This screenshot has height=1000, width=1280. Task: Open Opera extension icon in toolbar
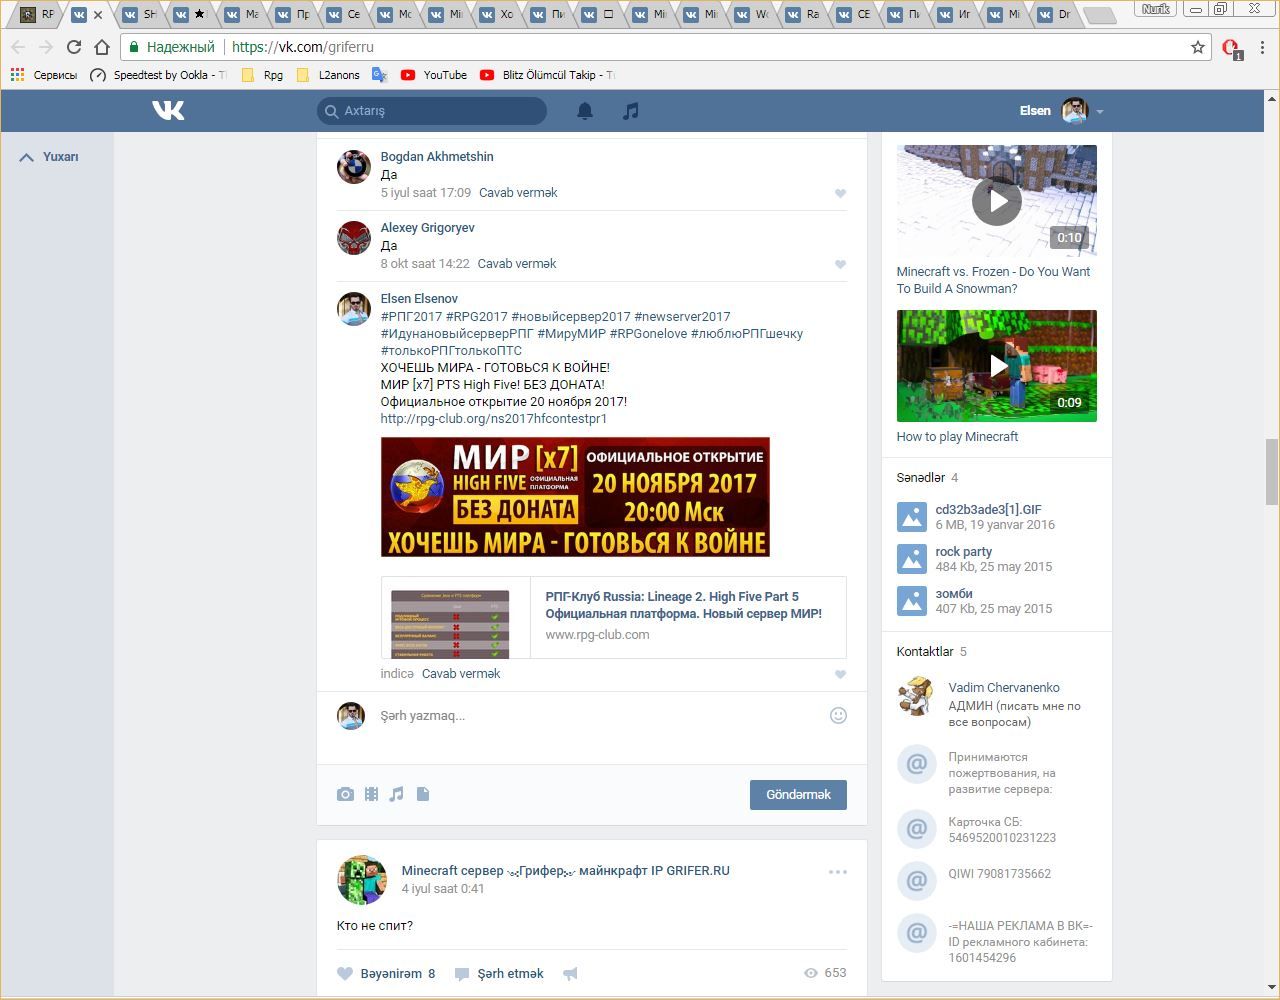coord(1231,48)
